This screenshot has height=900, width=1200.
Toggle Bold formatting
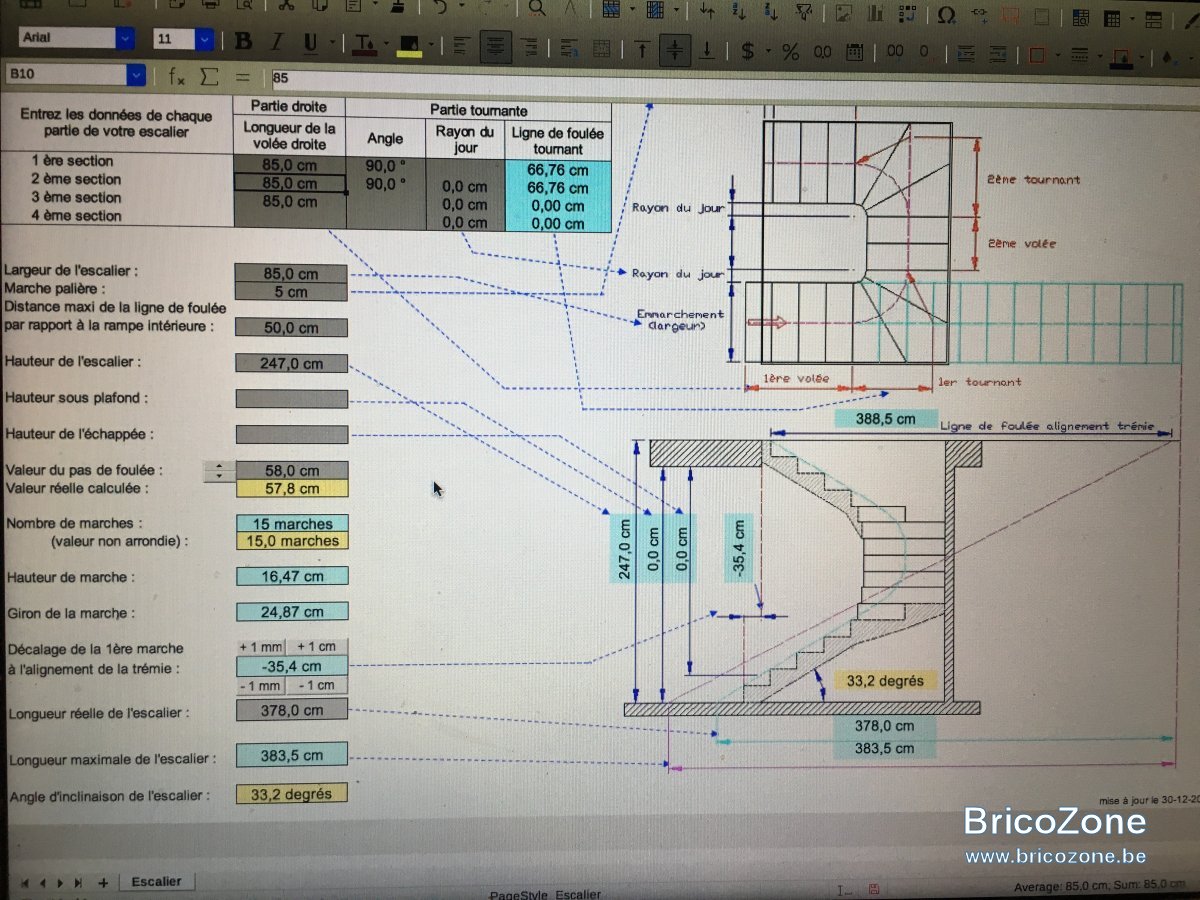coord(243,42)
